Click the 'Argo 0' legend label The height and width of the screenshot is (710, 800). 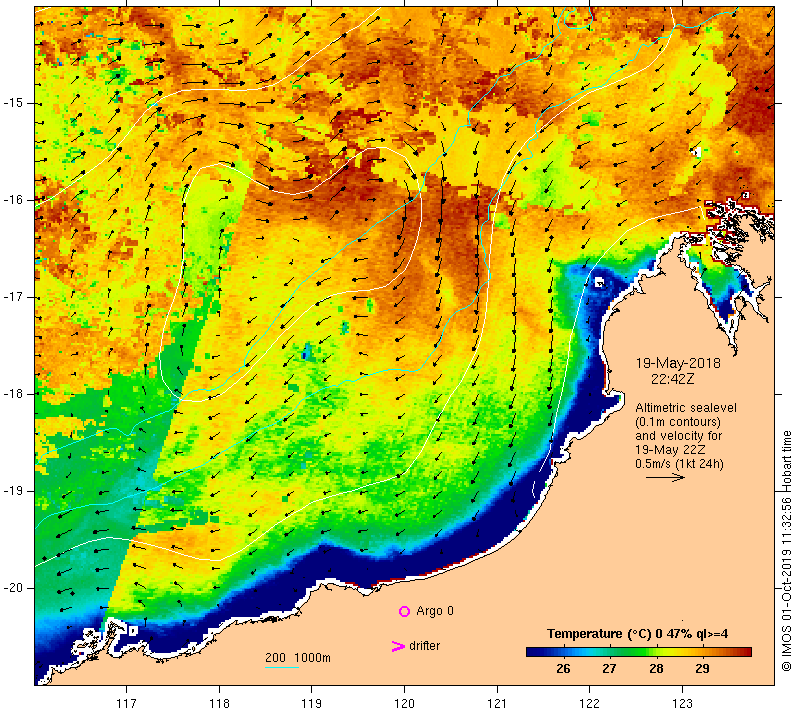pos(435,611)
